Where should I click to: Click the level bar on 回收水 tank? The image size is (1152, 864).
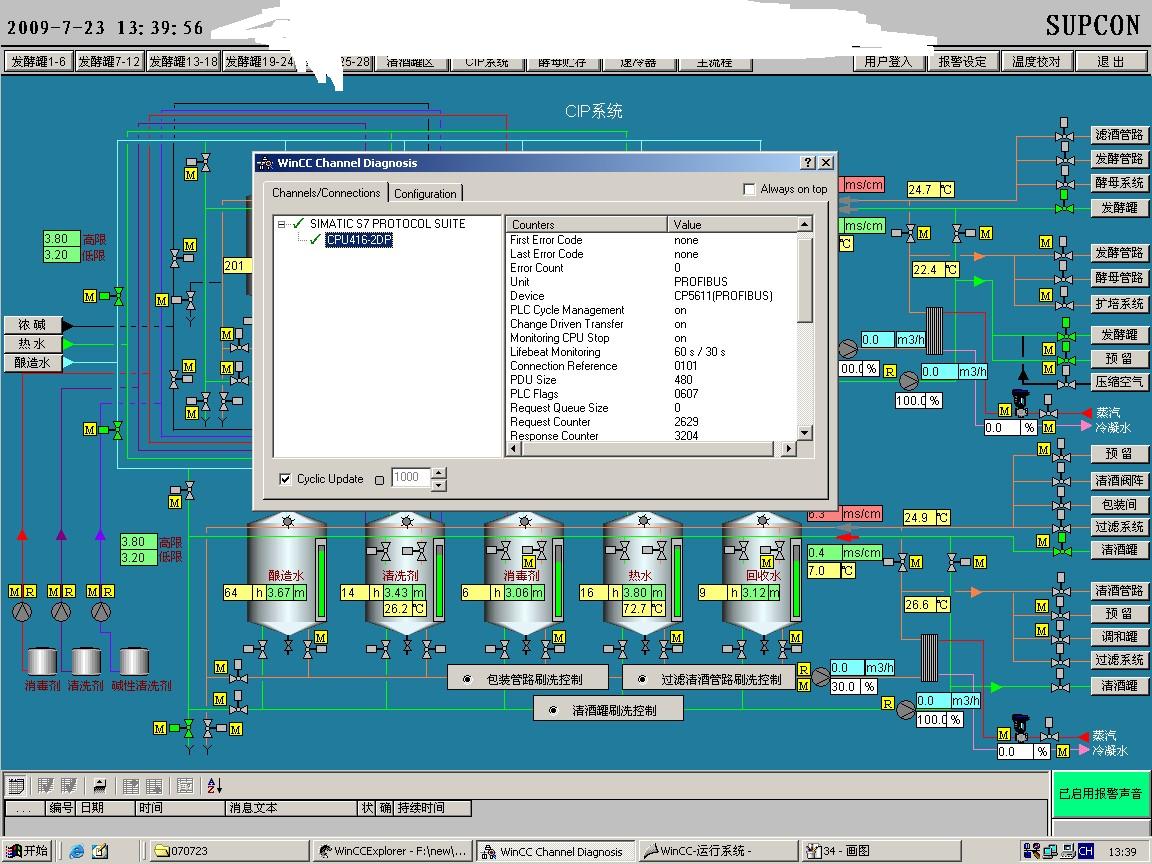pos(796,579)
